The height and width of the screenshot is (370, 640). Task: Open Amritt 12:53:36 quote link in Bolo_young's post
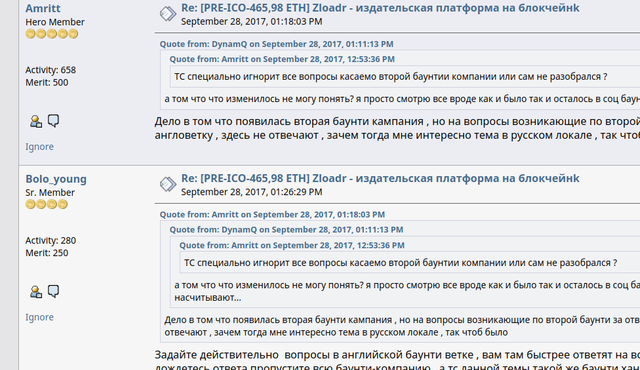tap(292, 245)
